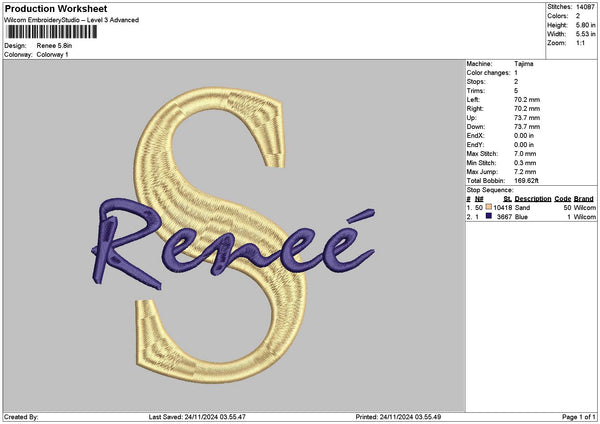Click the Color changes label
Screen dimensions: 600x424
(488, 73)
